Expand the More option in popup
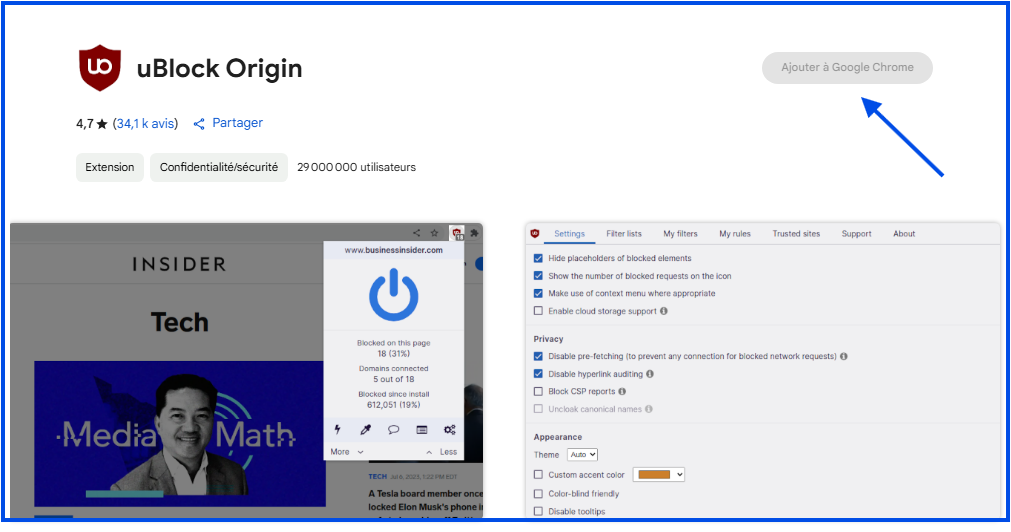The width and height of the screenshot is (1011, 532). pos(346,452)
